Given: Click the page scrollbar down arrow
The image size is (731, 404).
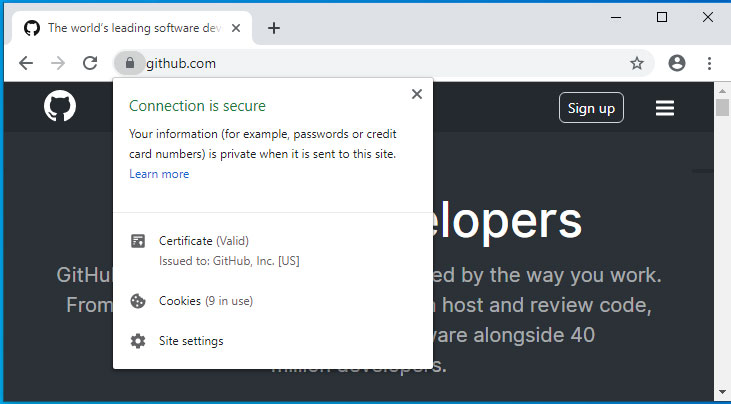Looking at the screenshot, I should [723, 392].
